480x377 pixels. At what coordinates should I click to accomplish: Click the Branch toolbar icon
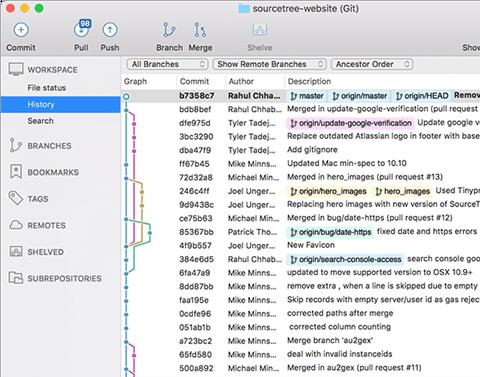coord(169,30)
